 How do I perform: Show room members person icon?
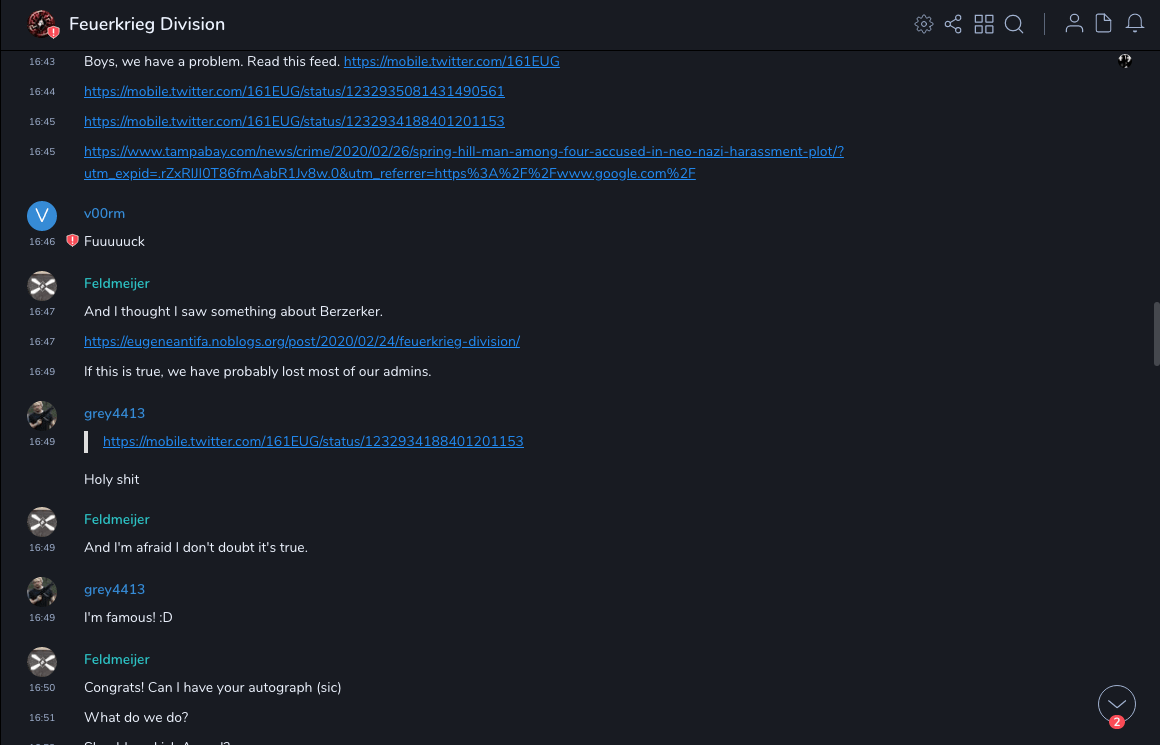coord(1074,24)
